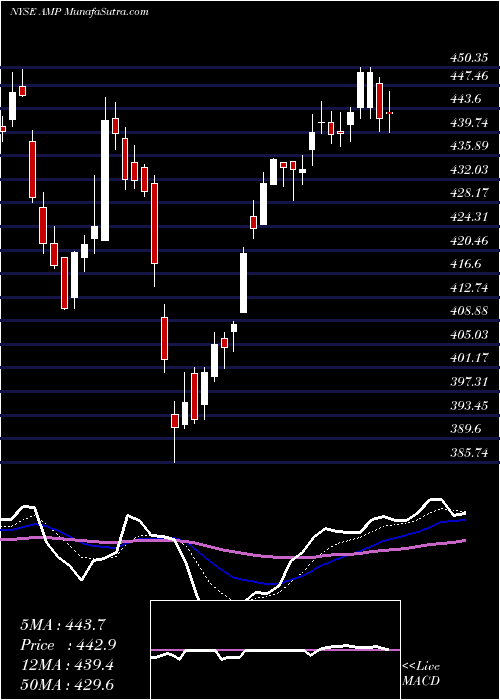This screenshot has width=500, height=700.
Task: Click the 385.74 price axis label
Action: pos(468,453)
